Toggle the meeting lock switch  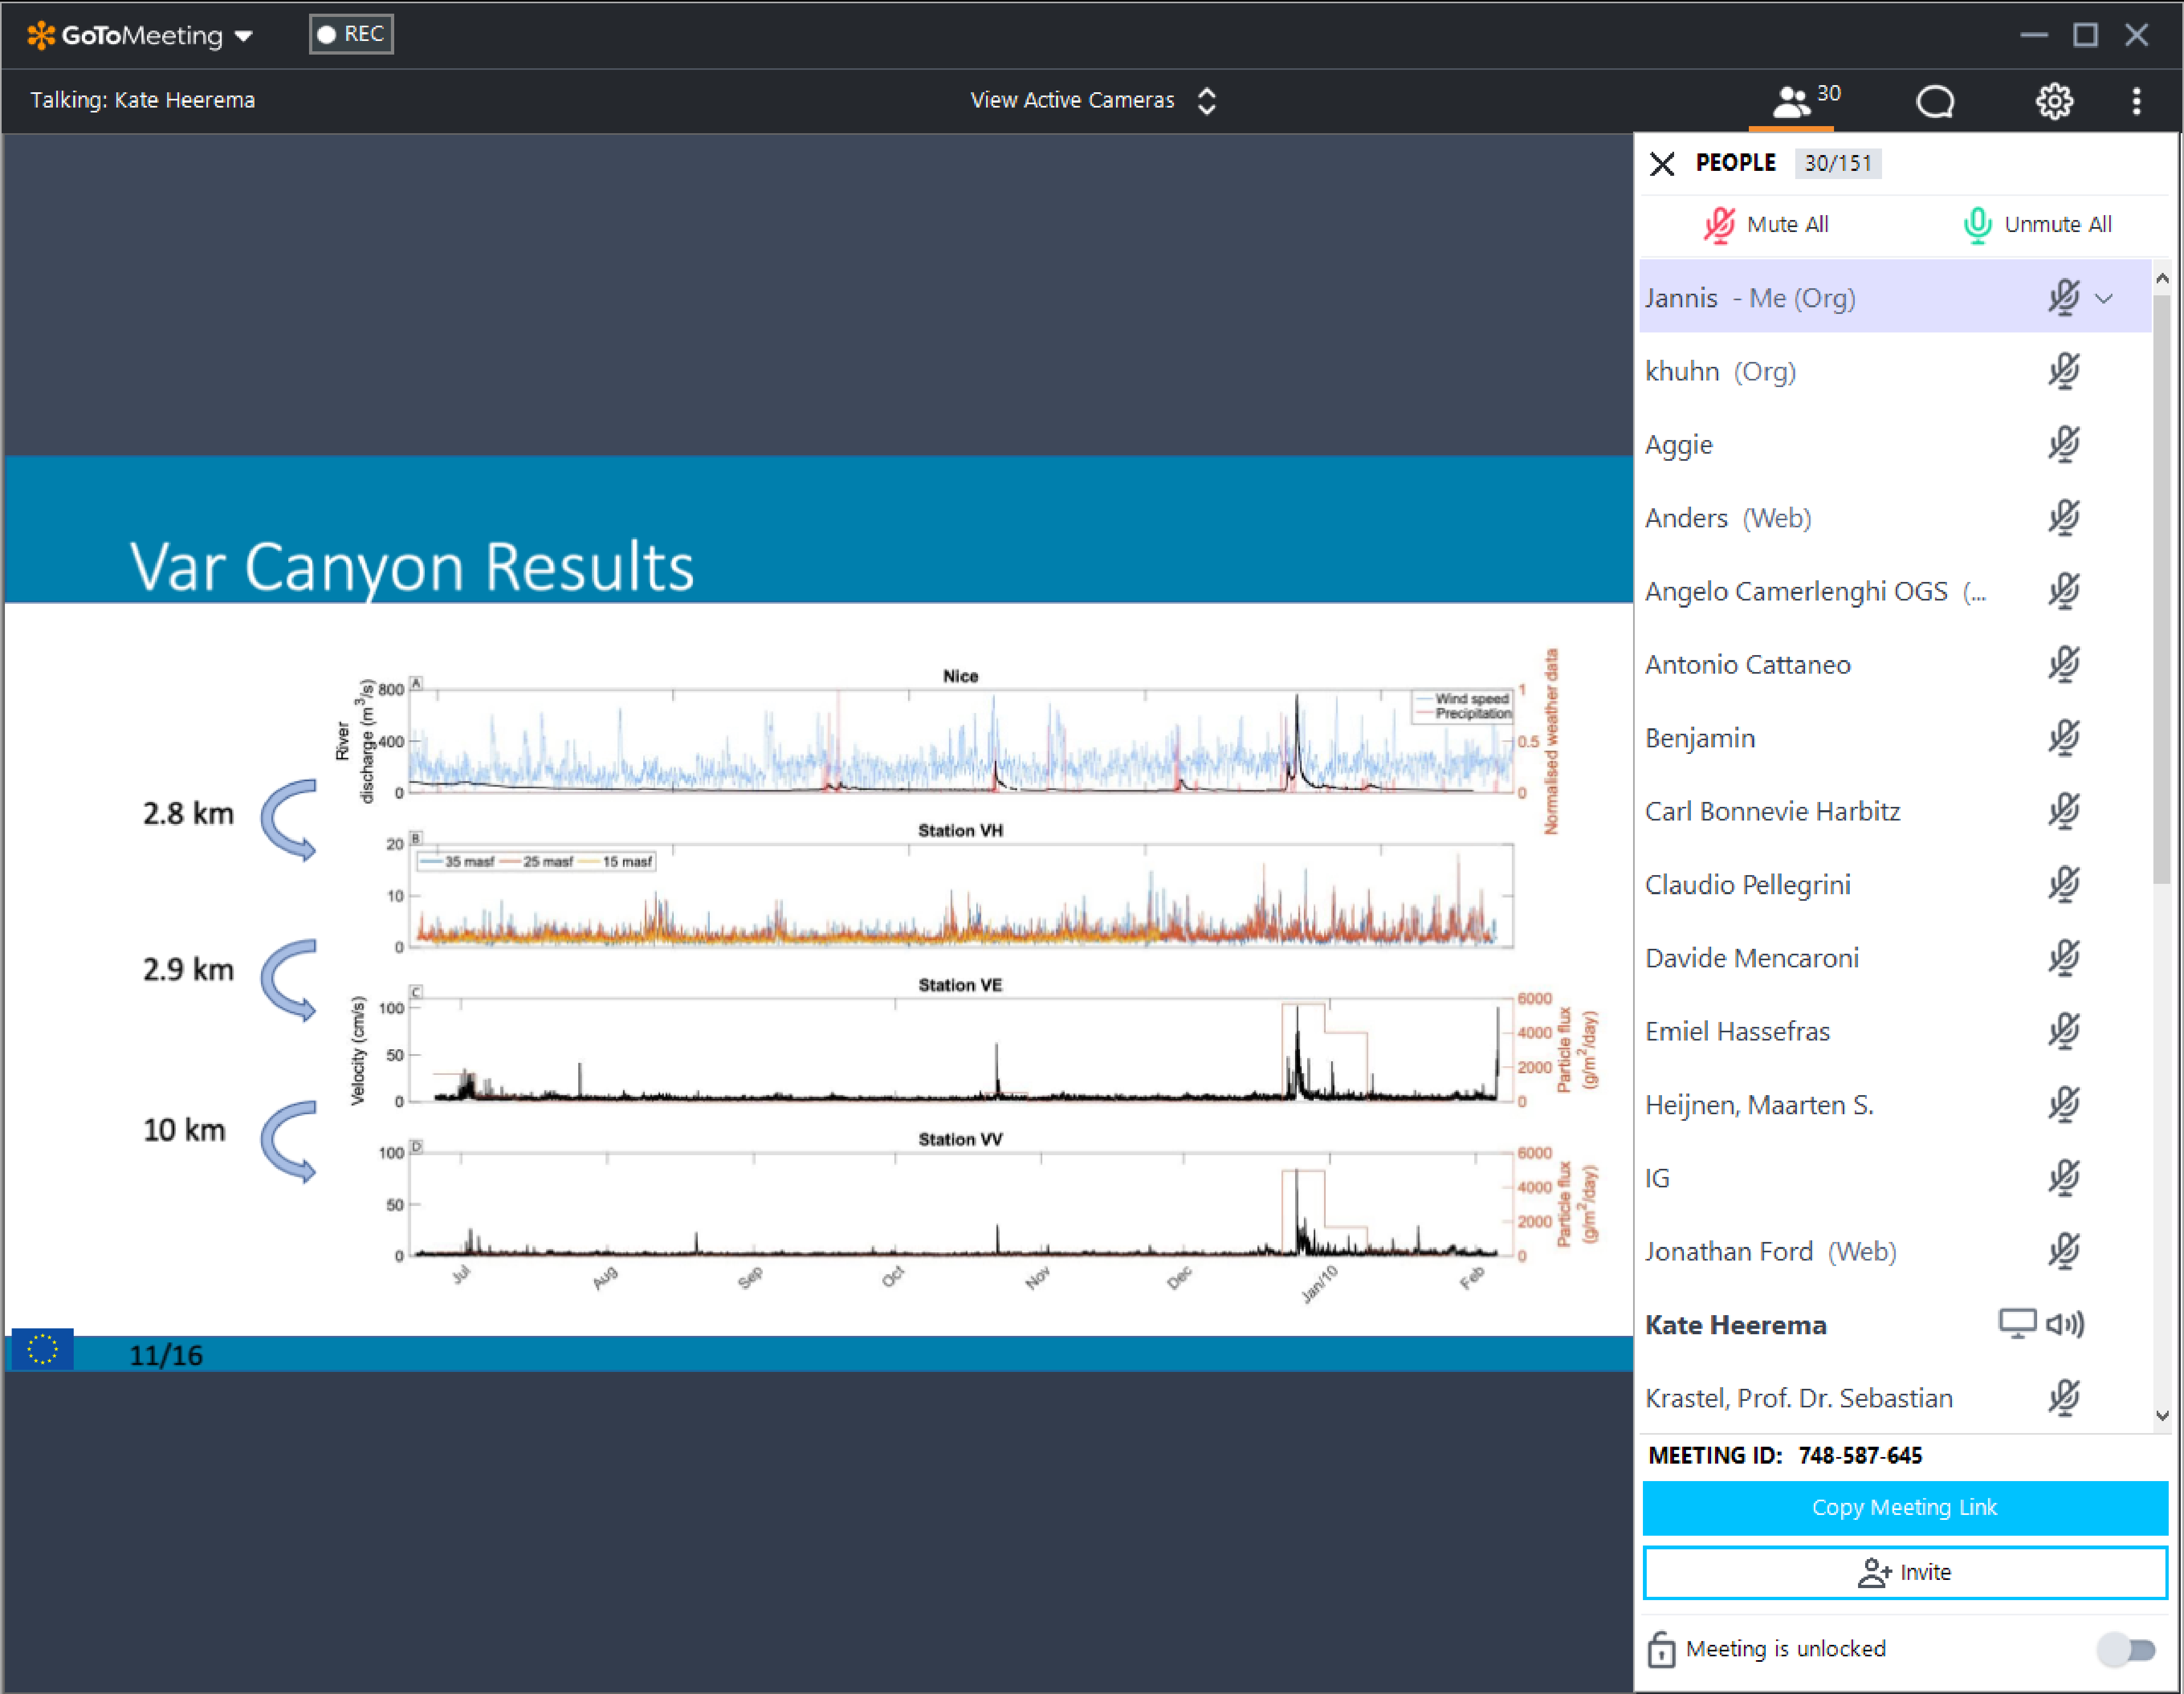tap(2127, 1649)
